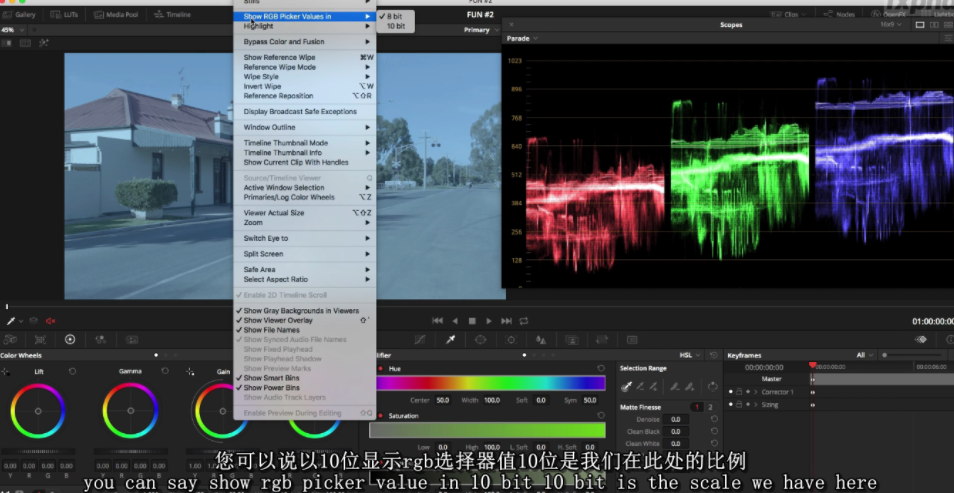Disable Show Gray Backgrounds in Viewers
This screenshot has height=493, width=954.
point(300,311)
